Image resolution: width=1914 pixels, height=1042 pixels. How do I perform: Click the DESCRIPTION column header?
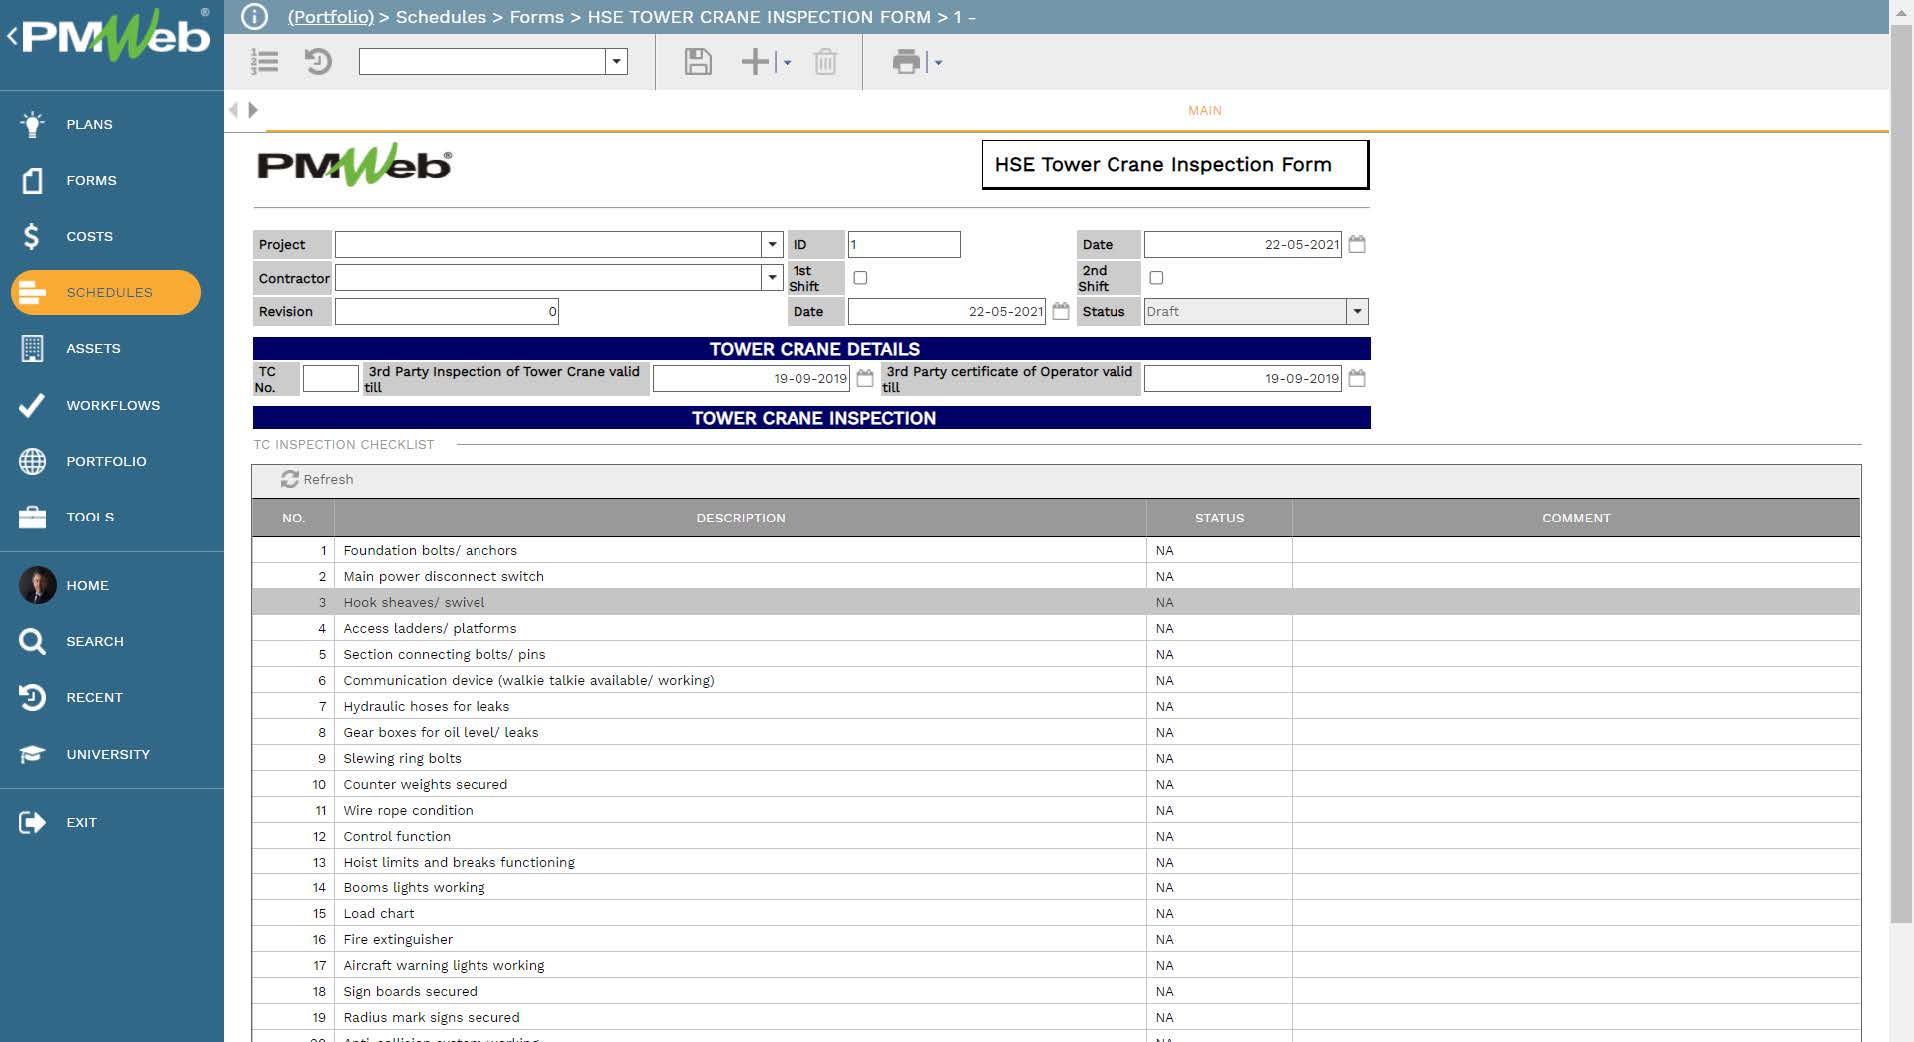coord(740,518)
